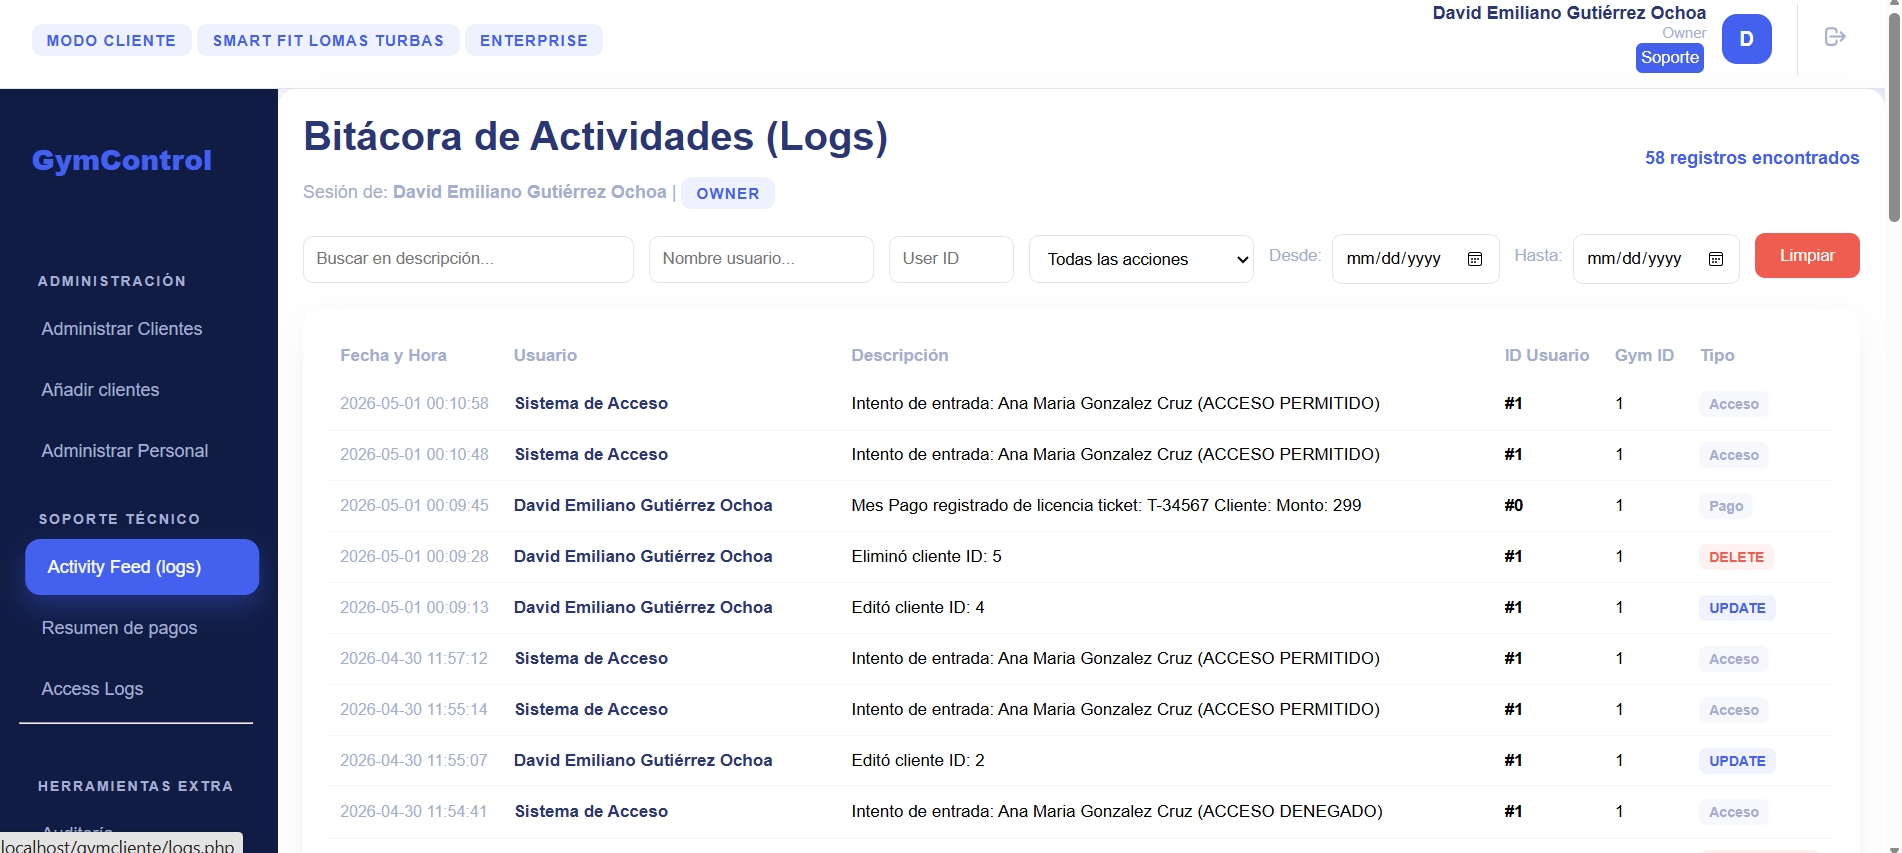Click the OWNER role badge
Screen dimensions: 1902x853
click(x=728, y=193)
